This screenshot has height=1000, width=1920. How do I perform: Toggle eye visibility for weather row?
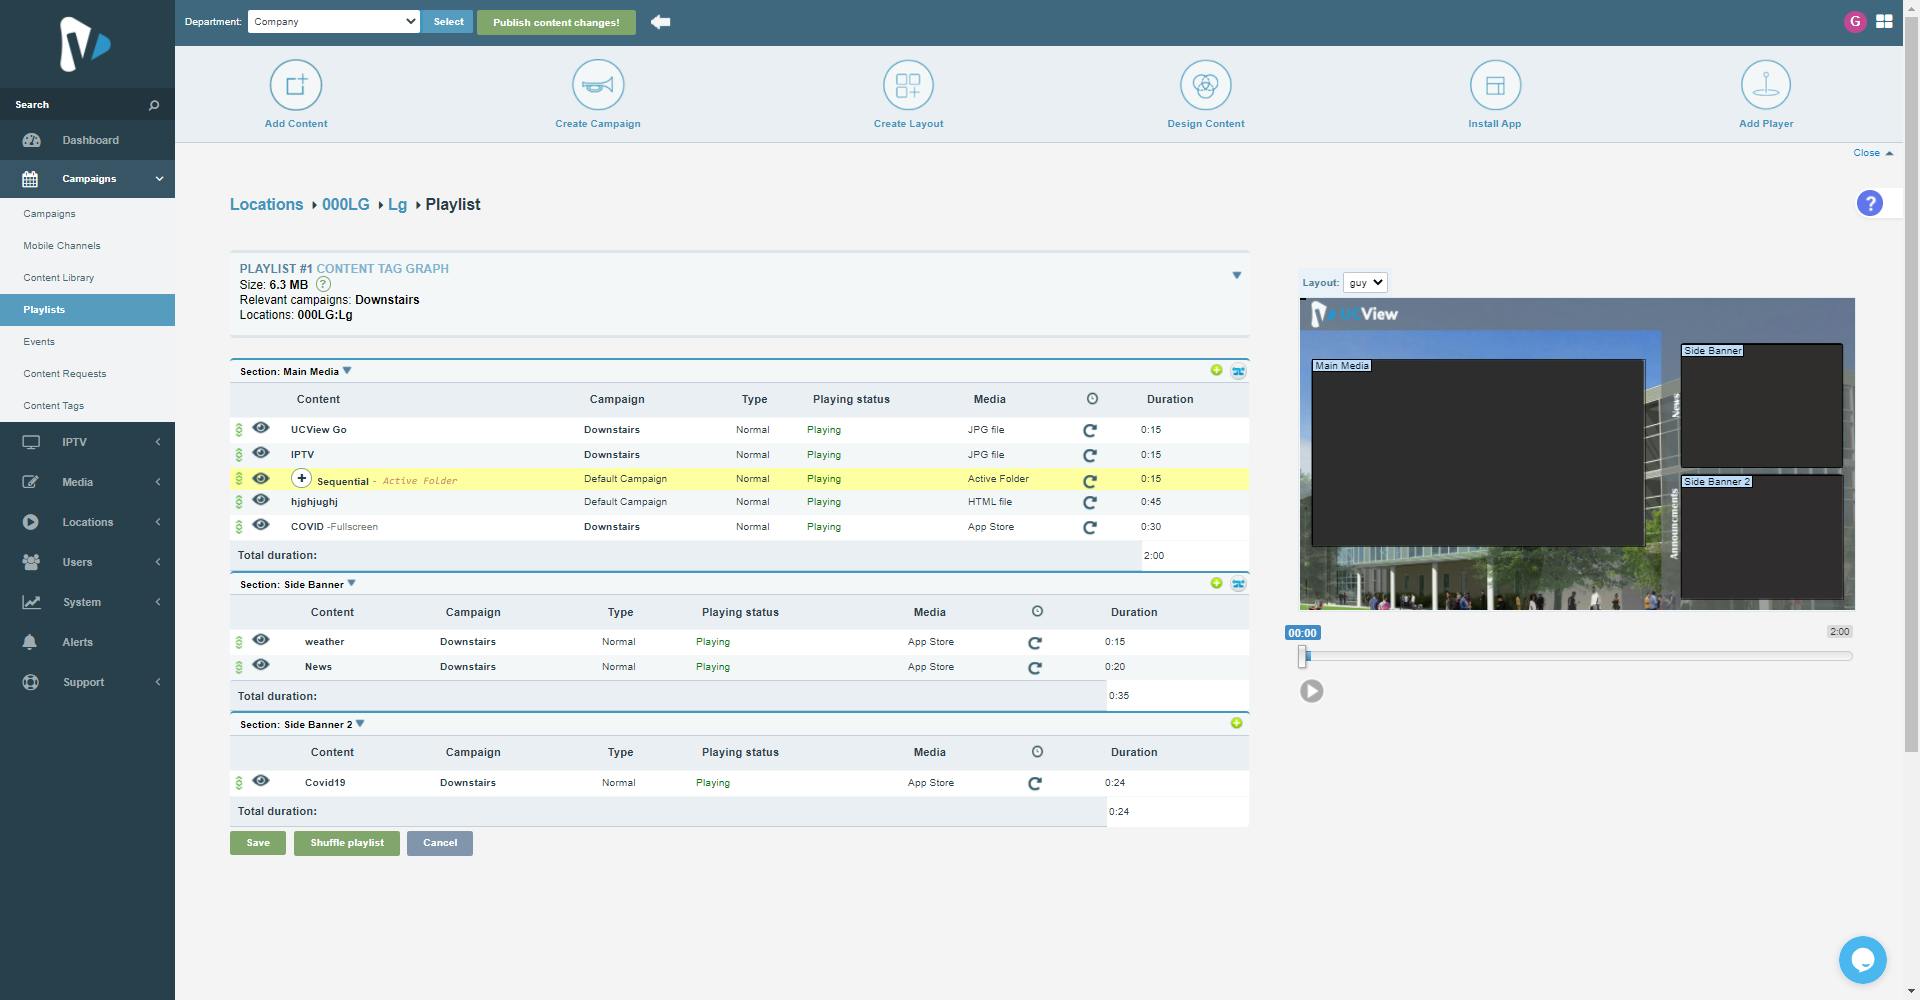click(261, 640)
